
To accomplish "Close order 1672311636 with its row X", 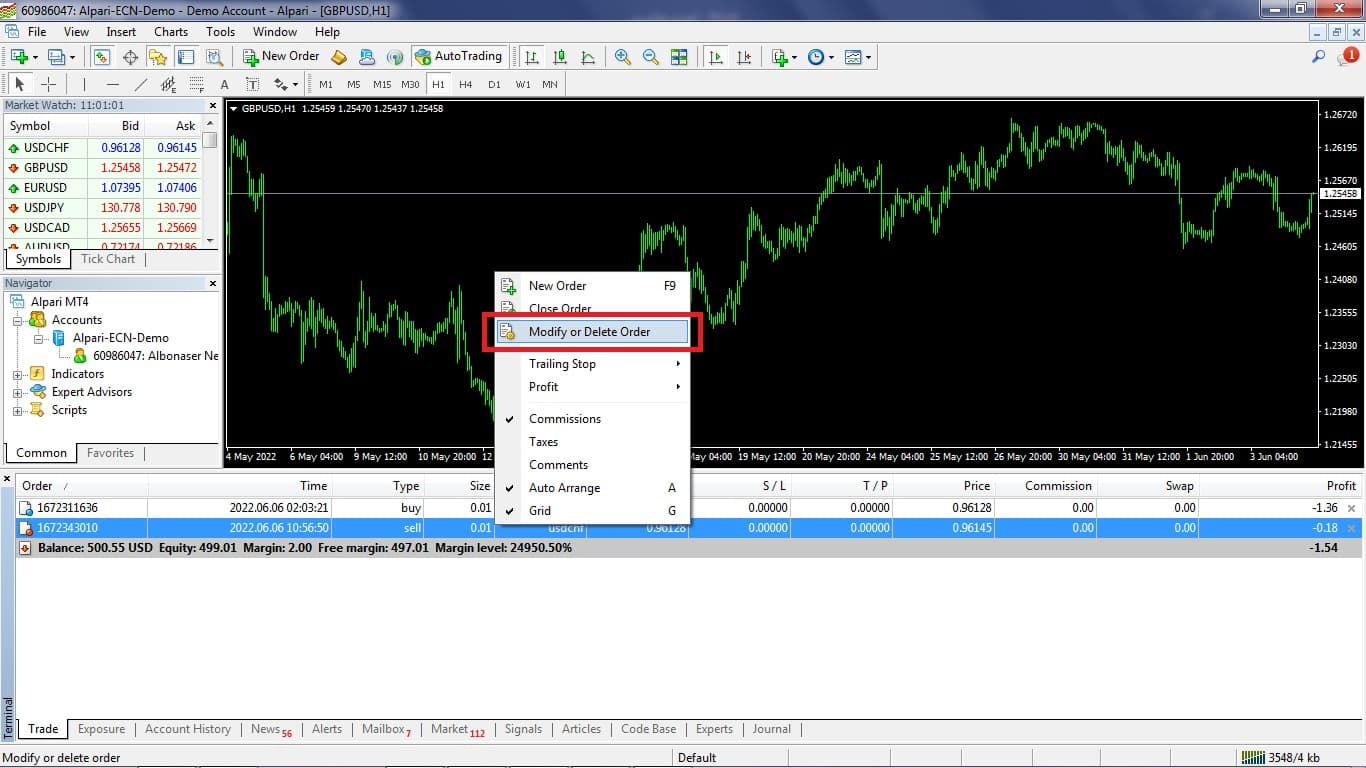I will pos(1352,508).
